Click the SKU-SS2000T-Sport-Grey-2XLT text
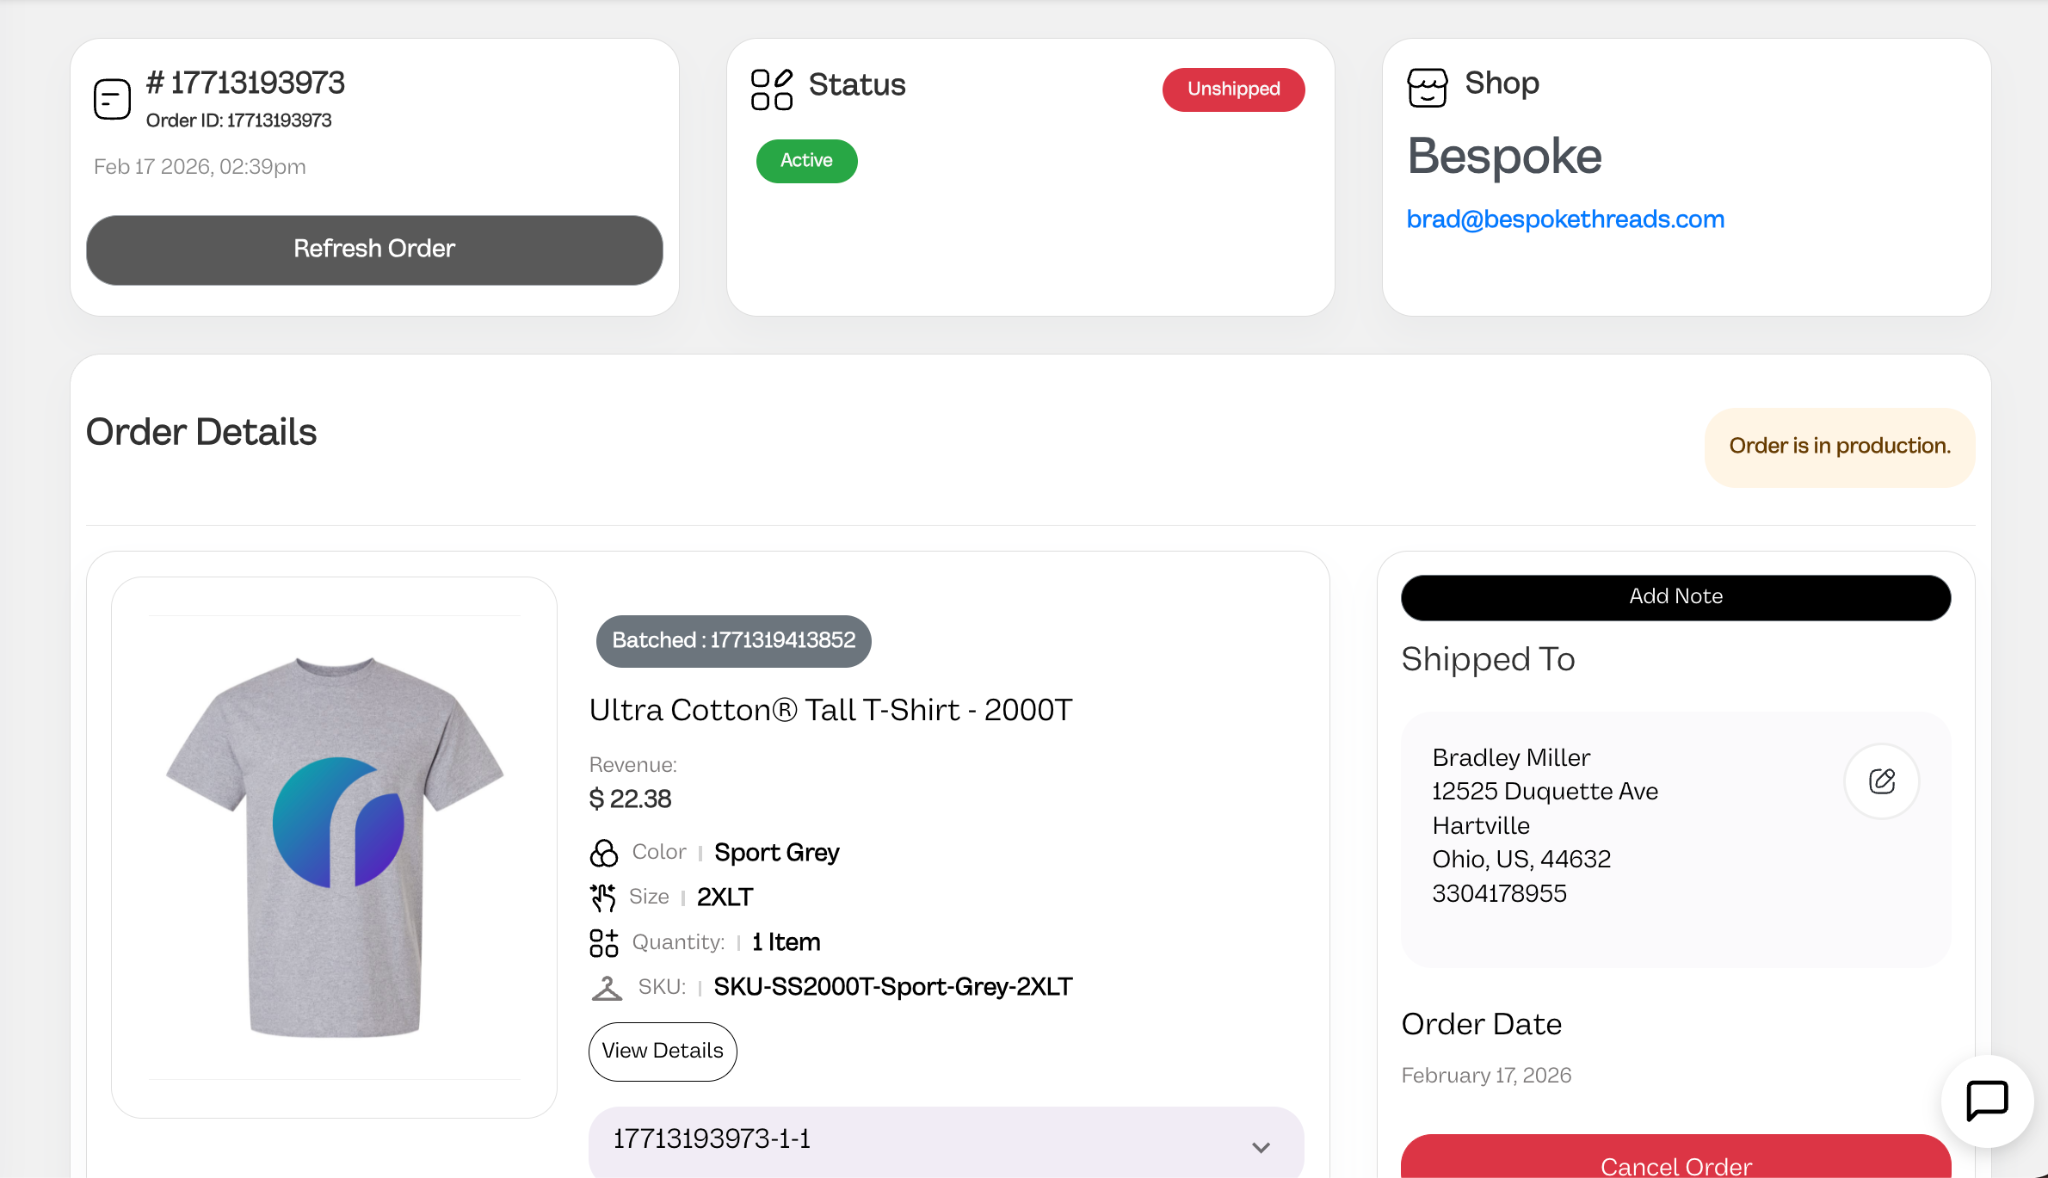Image resolution: width=2048 pixels, height=1178 pixels. [x=893, y=987]
